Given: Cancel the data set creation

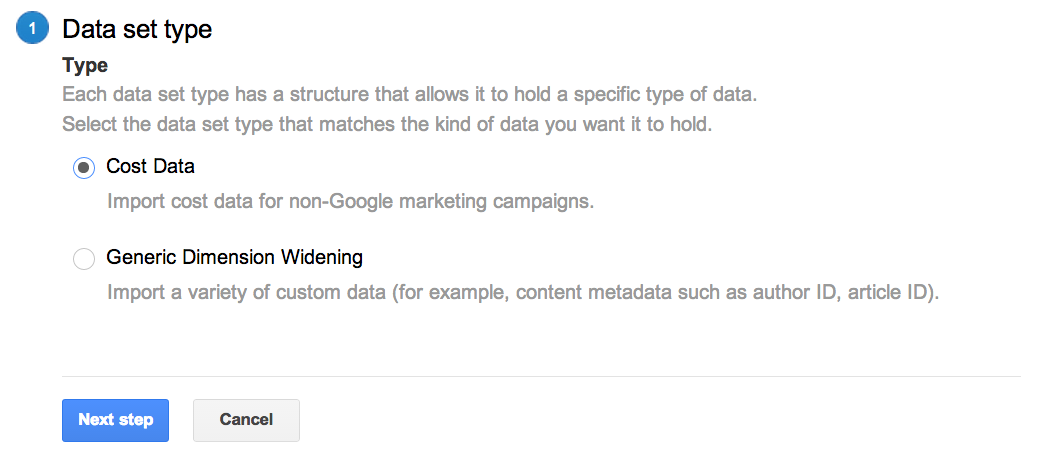Looking at the screenshot, I should 246,420.
